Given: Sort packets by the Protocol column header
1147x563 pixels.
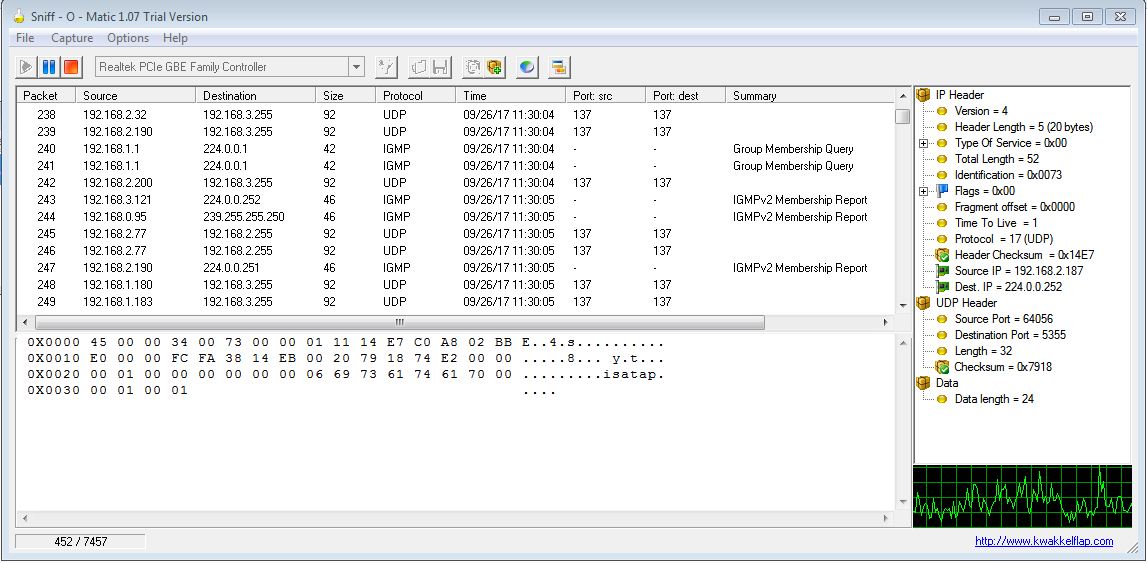Looking at the screenshot, I should (x=403, y=96).
